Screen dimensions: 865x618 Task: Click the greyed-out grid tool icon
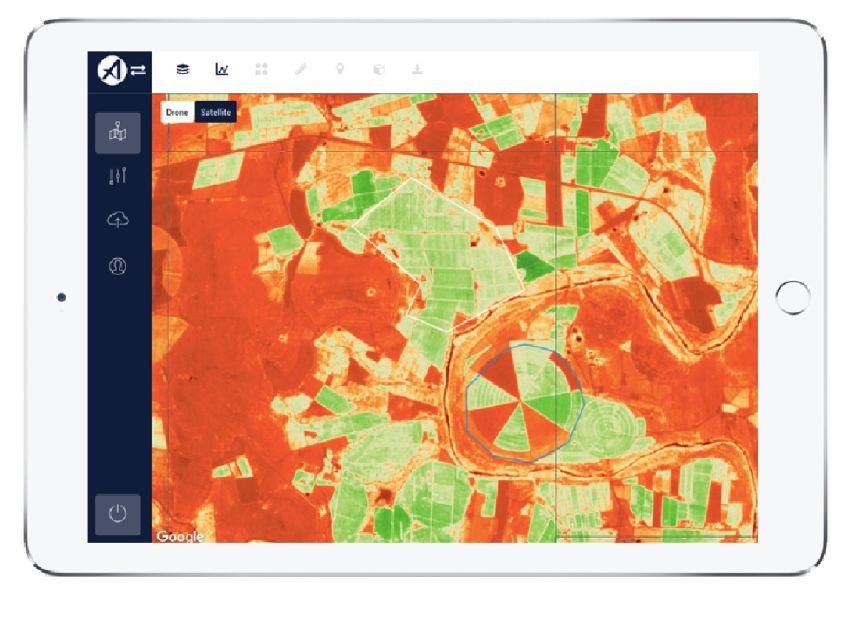point(261,70)
